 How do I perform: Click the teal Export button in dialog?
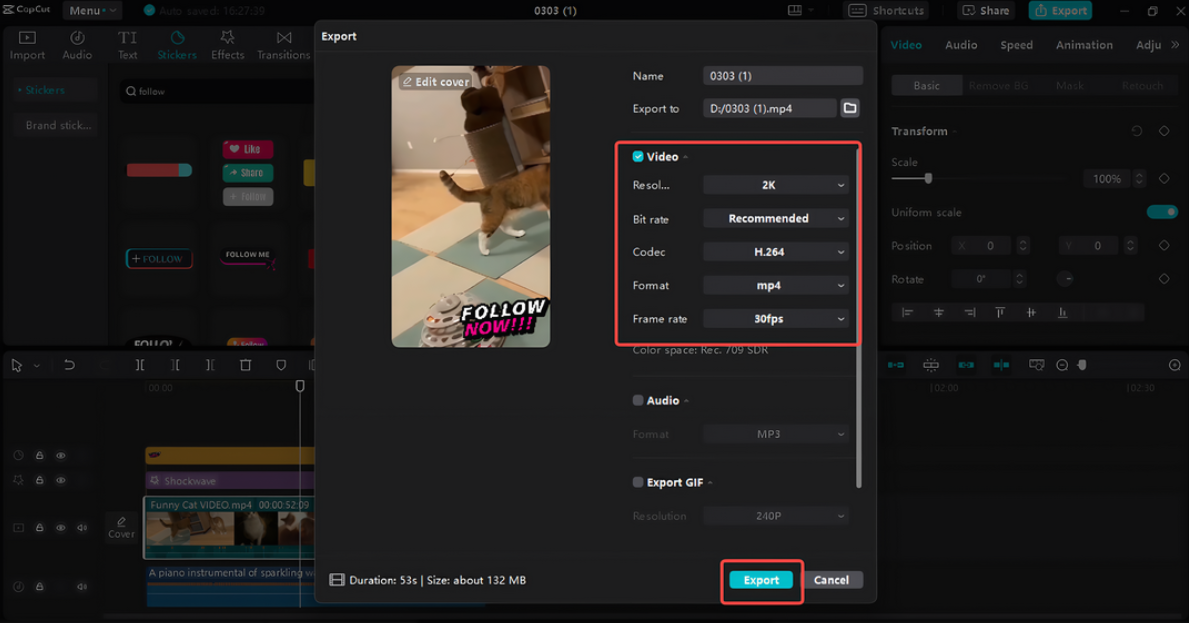tap(761, 580)
